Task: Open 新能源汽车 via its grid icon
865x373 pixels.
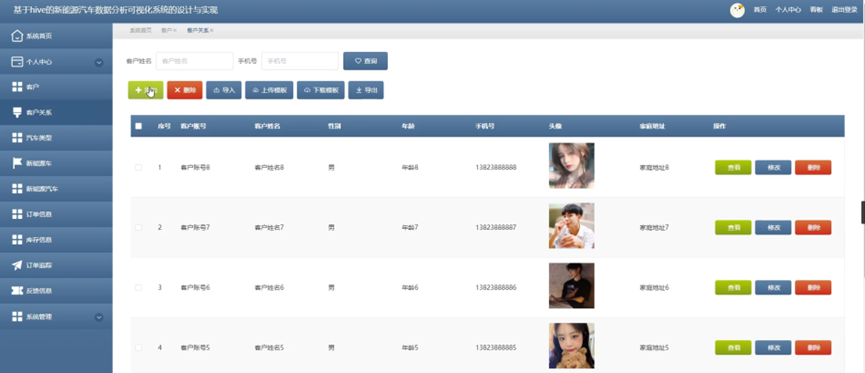Action: click(17, 189)
